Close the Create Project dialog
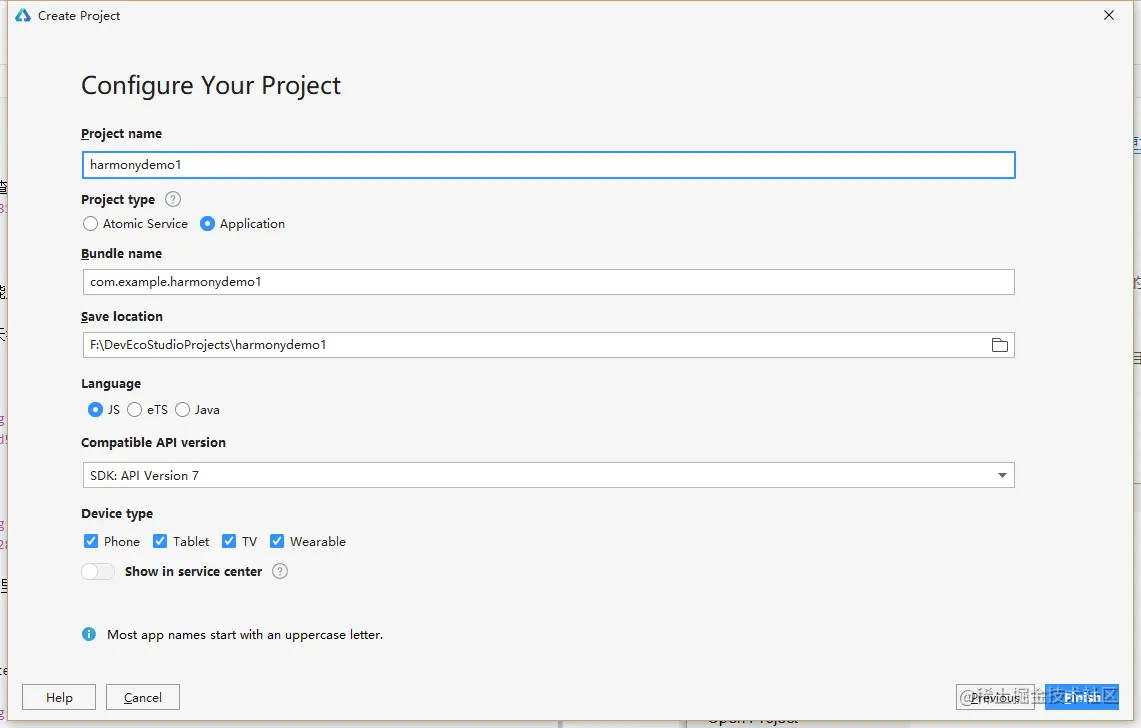The image size is (1141, 728). (1108, 15)
